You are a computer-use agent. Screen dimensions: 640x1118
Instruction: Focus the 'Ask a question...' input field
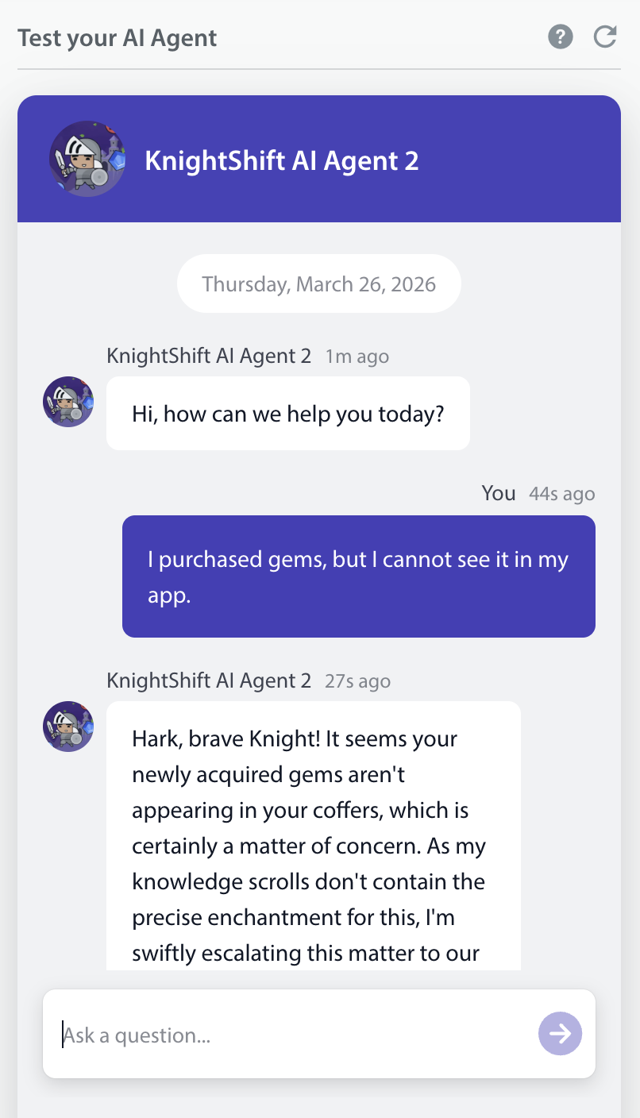coord(290,1034)
